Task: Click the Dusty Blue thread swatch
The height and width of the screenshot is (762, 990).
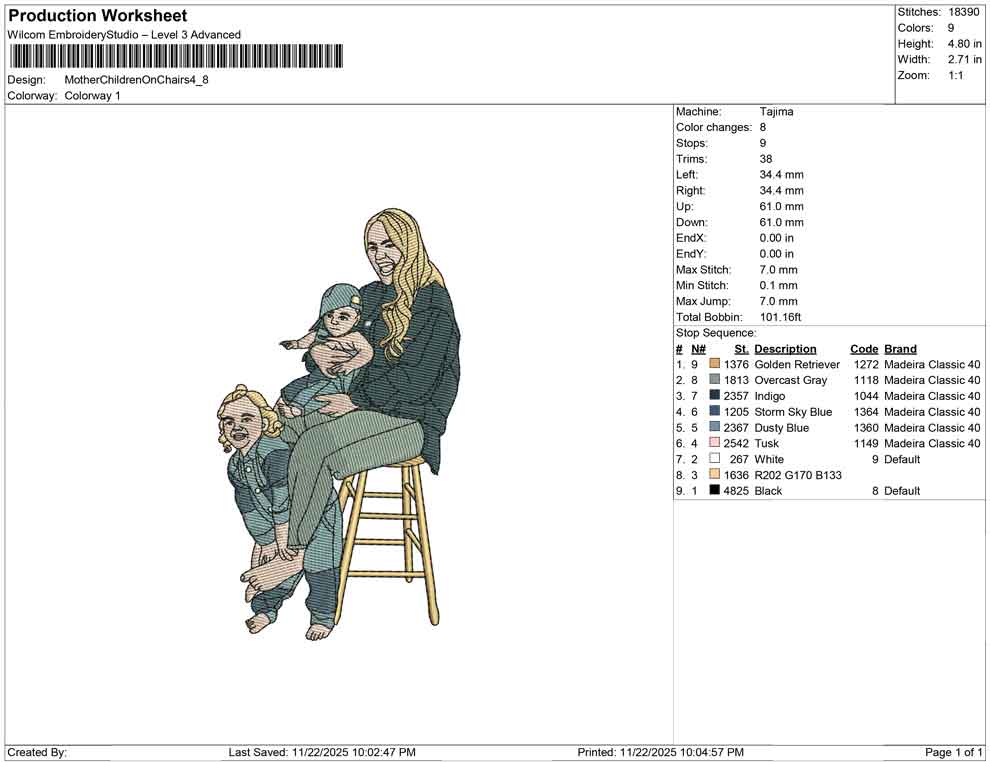Action: pyautogui.click(x=714, y=427)
